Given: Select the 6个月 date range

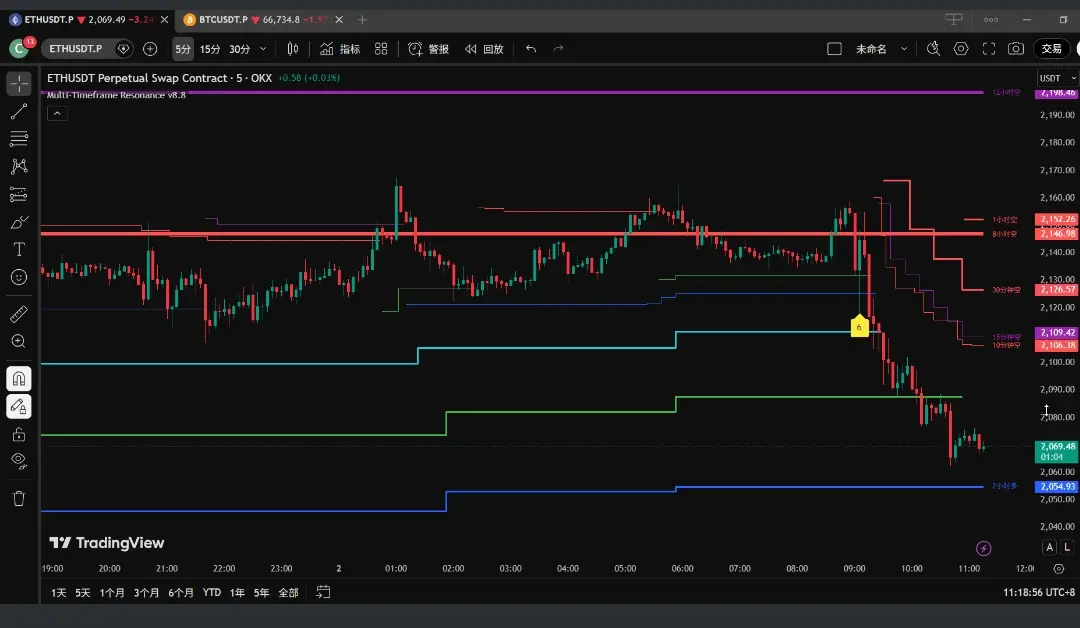Looking at the screenshot, I should pyautogui.click(x=180, y=592).
